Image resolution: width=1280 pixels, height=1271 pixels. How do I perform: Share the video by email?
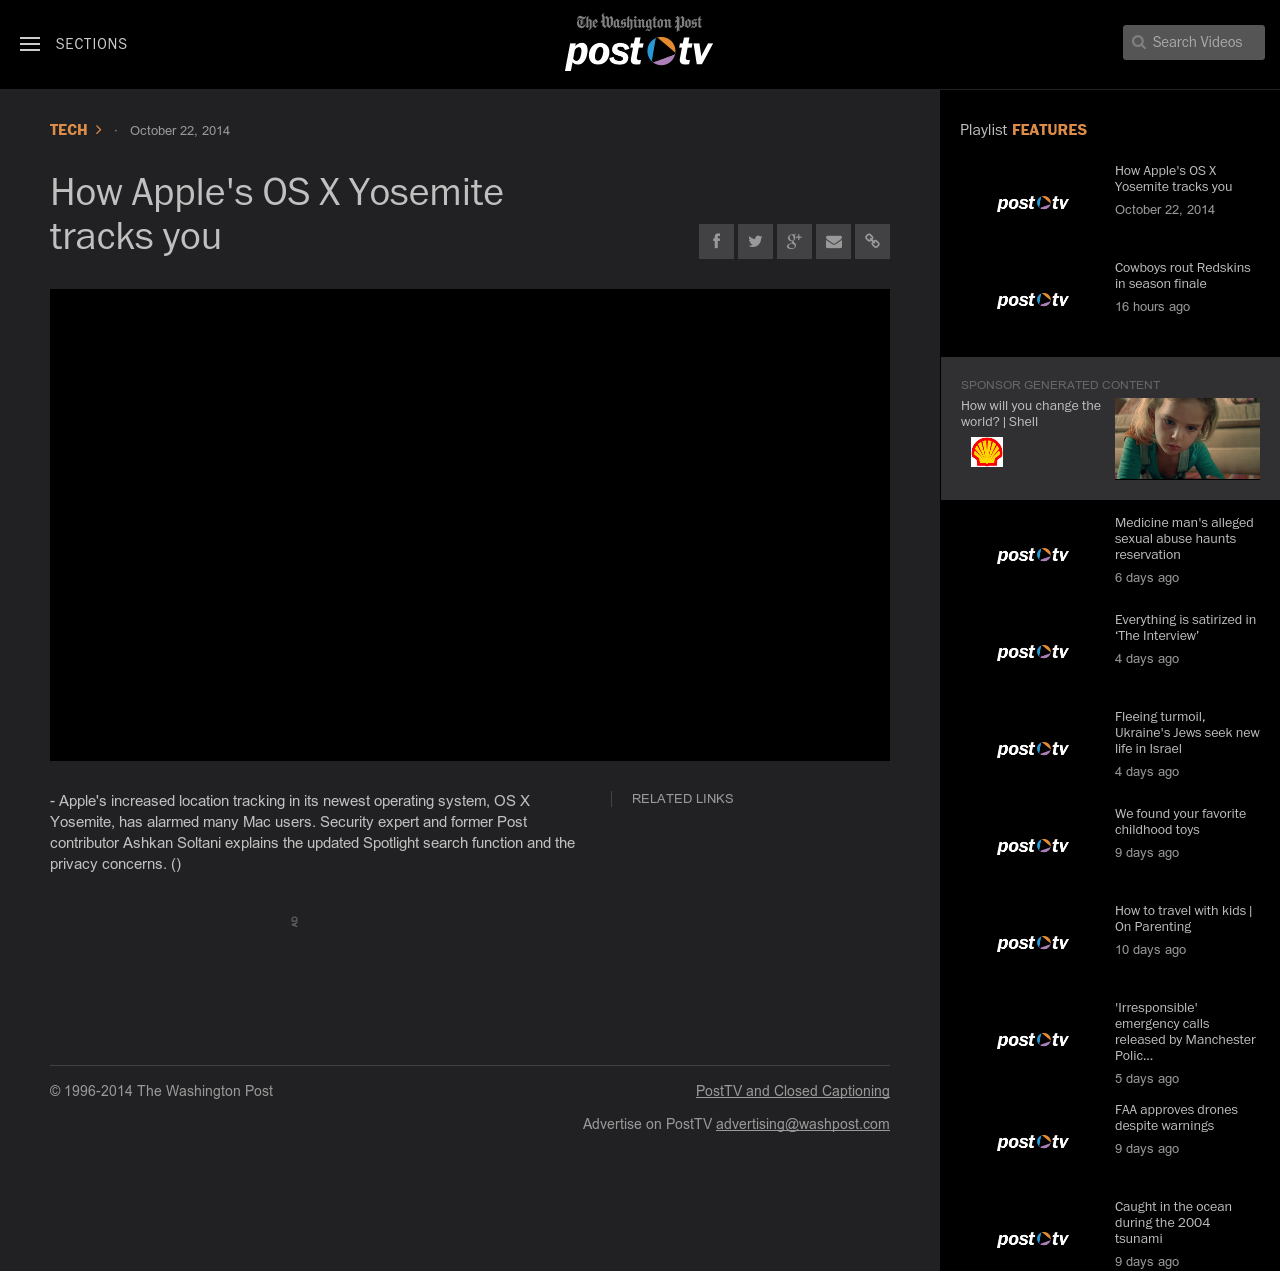(833, 241)
